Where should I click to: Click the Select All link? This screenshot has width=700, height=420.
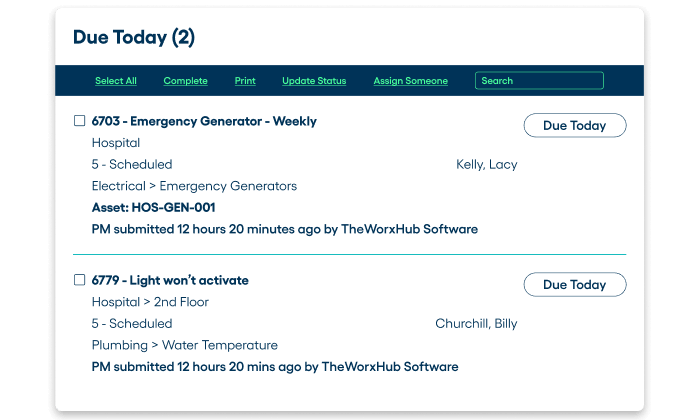(116, 81)
